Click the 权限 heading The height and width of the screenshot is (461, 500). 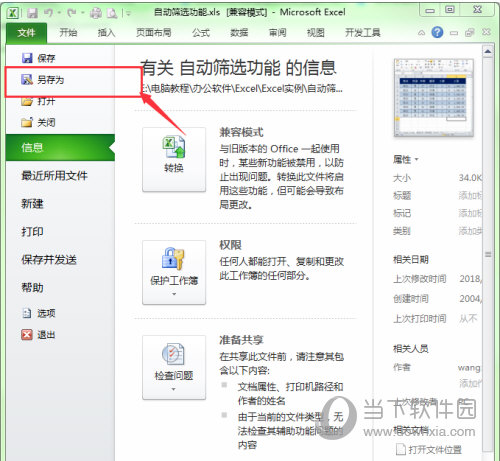230,245
